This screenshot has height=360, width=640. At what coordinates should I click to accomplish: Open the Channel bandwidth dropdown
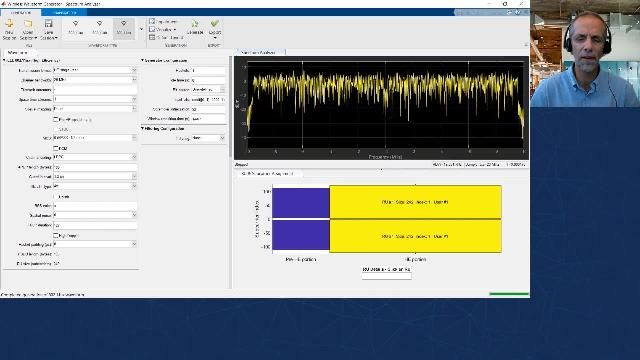tap(134, 80)
